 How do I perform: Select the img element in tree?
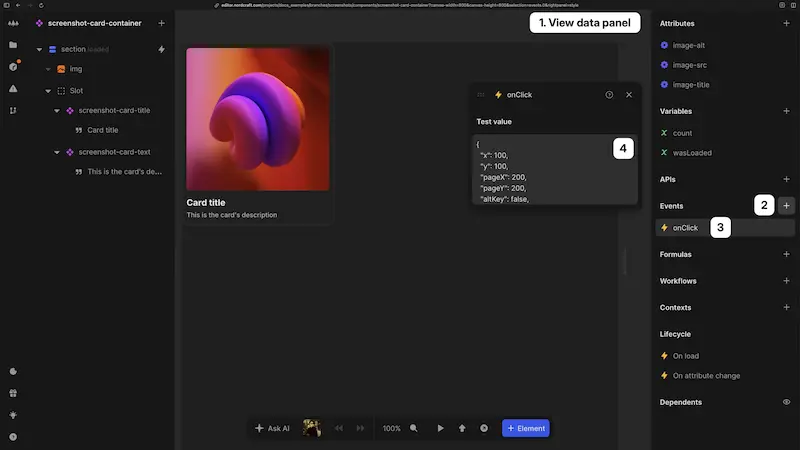(76, 69)
